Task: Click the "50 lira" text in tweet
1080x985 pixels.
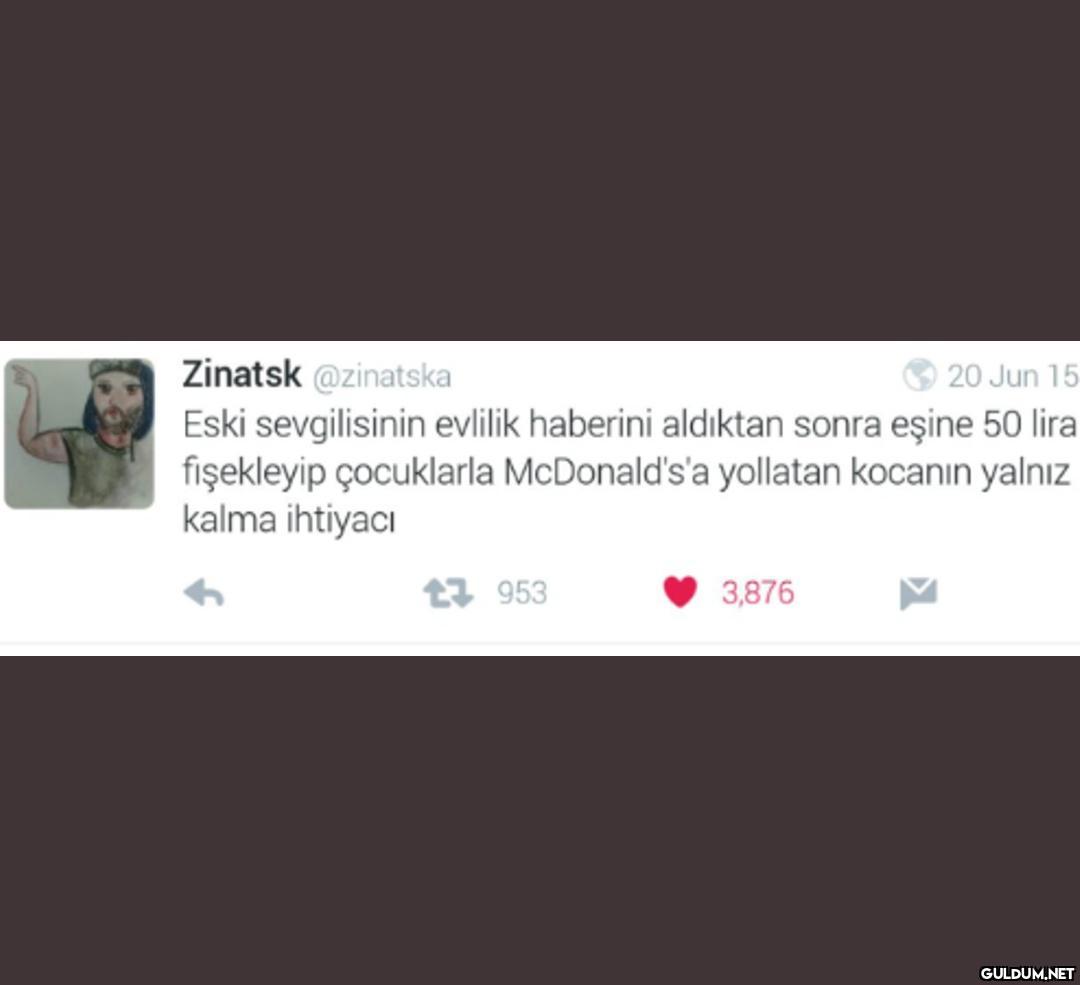Action: pos(1030,425)
